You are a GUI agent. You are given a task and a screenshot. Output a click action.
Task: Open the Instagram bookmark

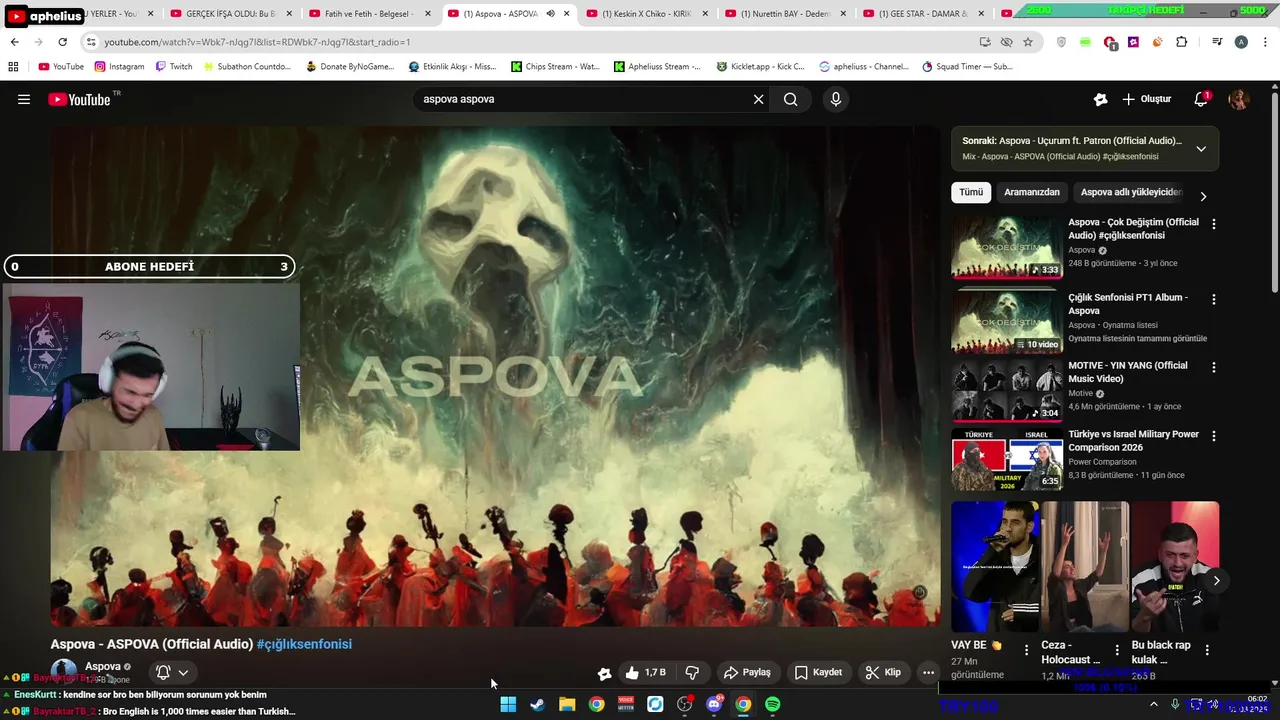[119, 66]
